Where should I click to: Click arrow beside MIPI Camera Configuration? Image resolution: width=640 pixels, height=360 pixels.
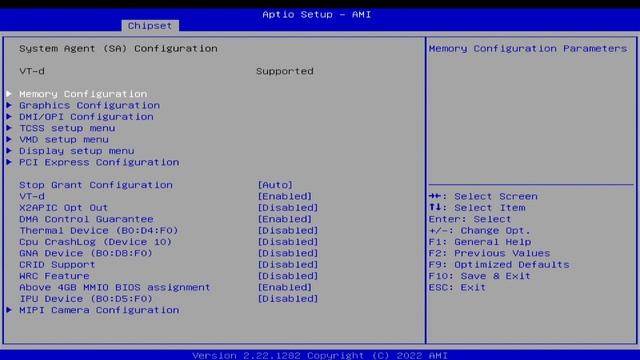click(x=9, y=310)
